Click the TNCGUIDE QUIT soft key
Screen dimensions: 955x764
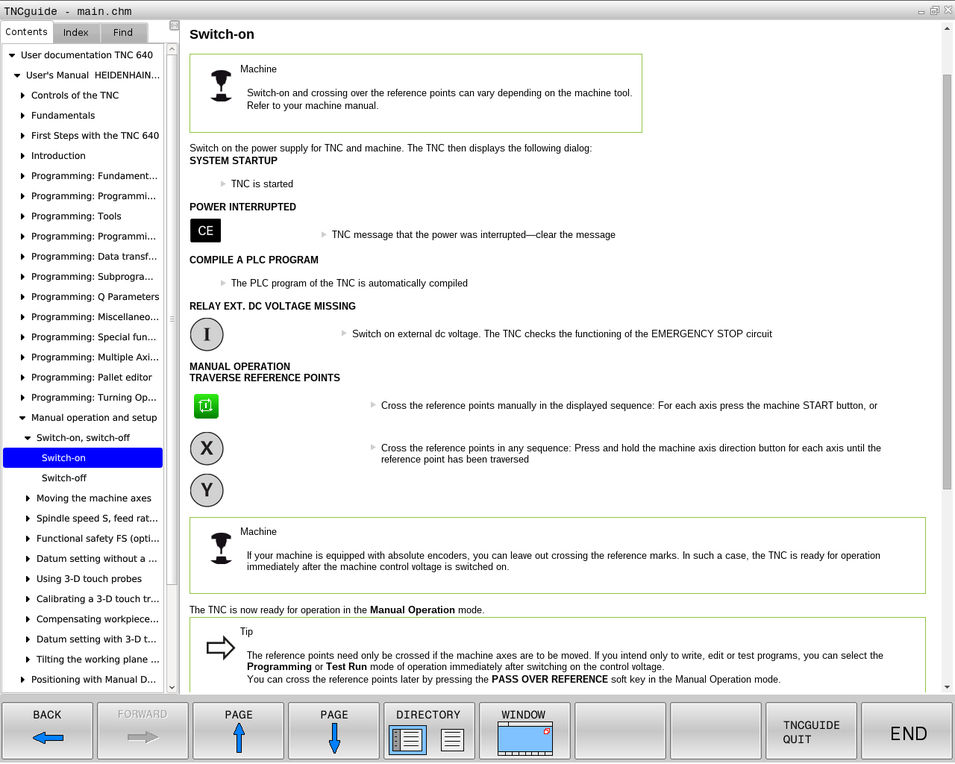coord(811,730)
